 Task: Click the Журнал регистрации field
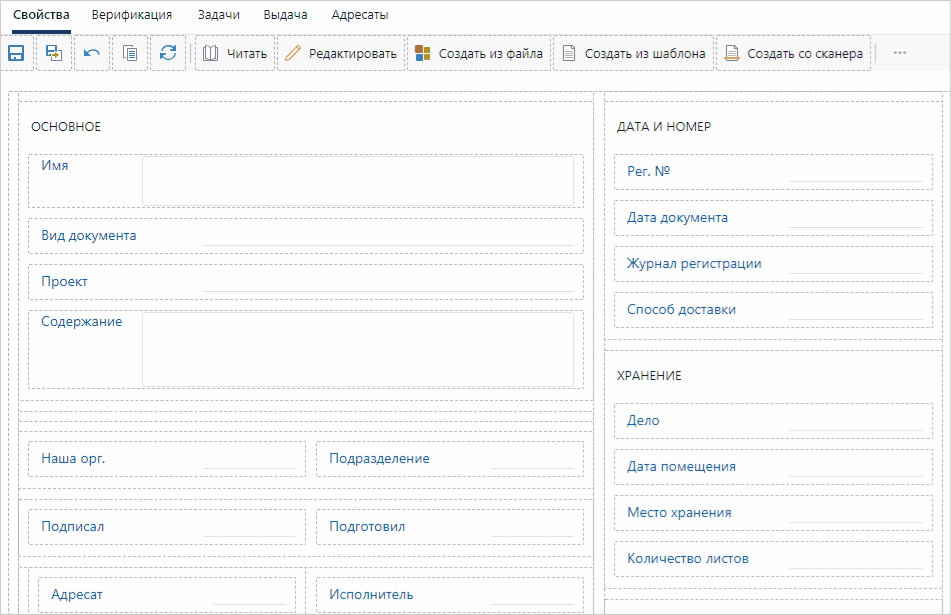point(854,264)
